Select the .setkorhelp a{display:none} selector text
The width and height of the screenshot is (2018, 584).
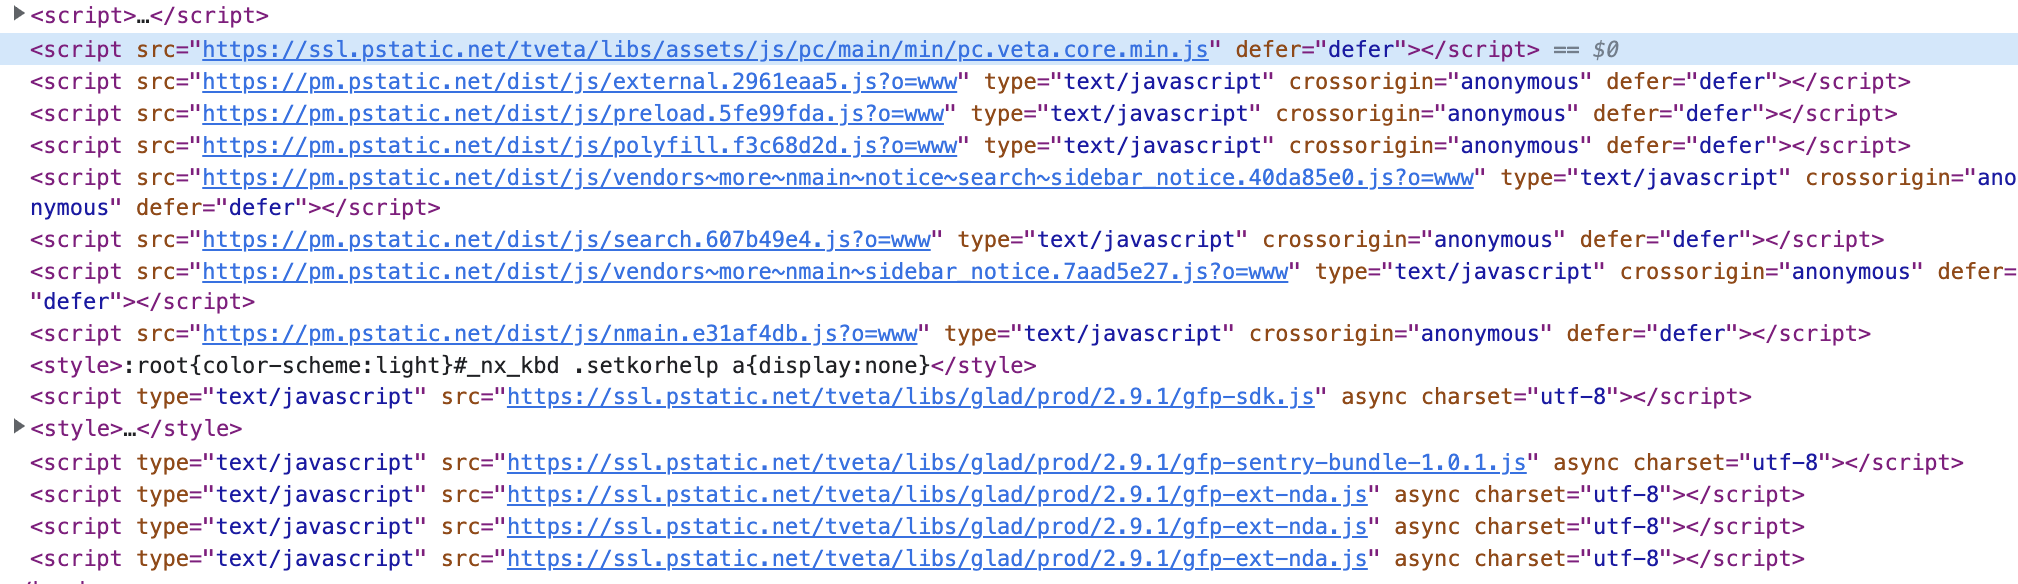(x=751, y=366)
